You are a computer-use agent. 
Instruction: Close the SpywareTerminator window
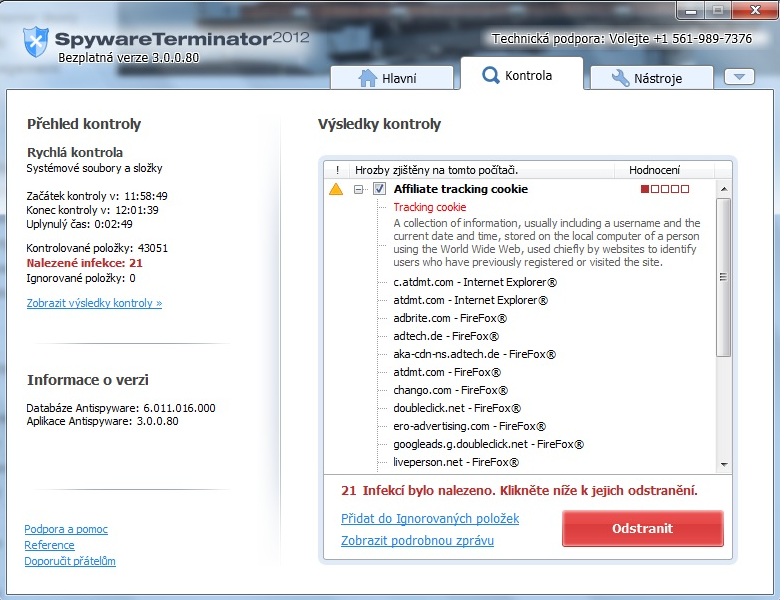pyautogui.click(x=755, y=10)
